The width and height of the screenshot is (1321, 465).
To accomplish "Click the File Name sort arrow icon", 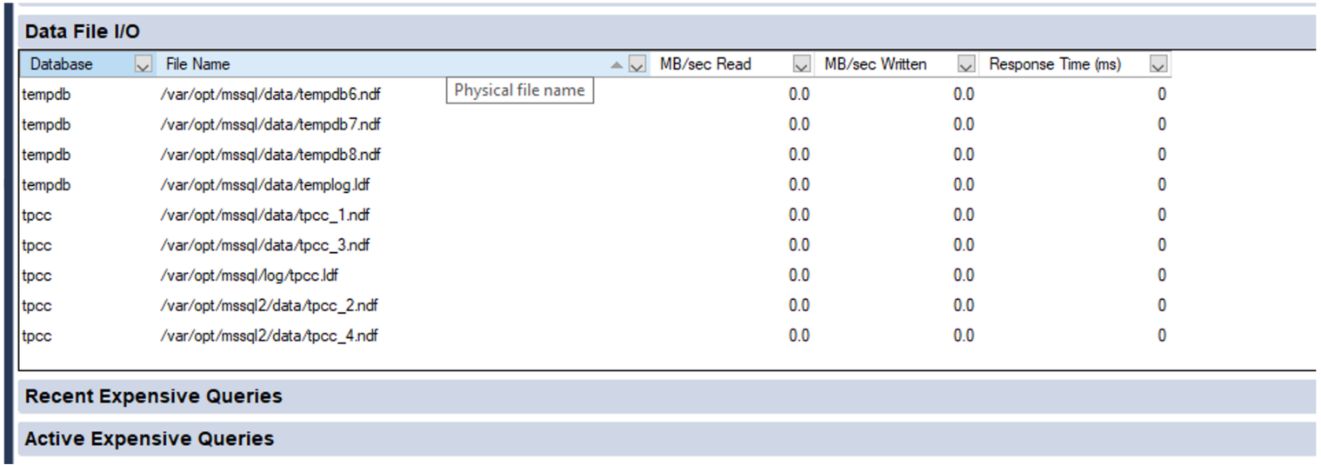I will tap(617, 65).
